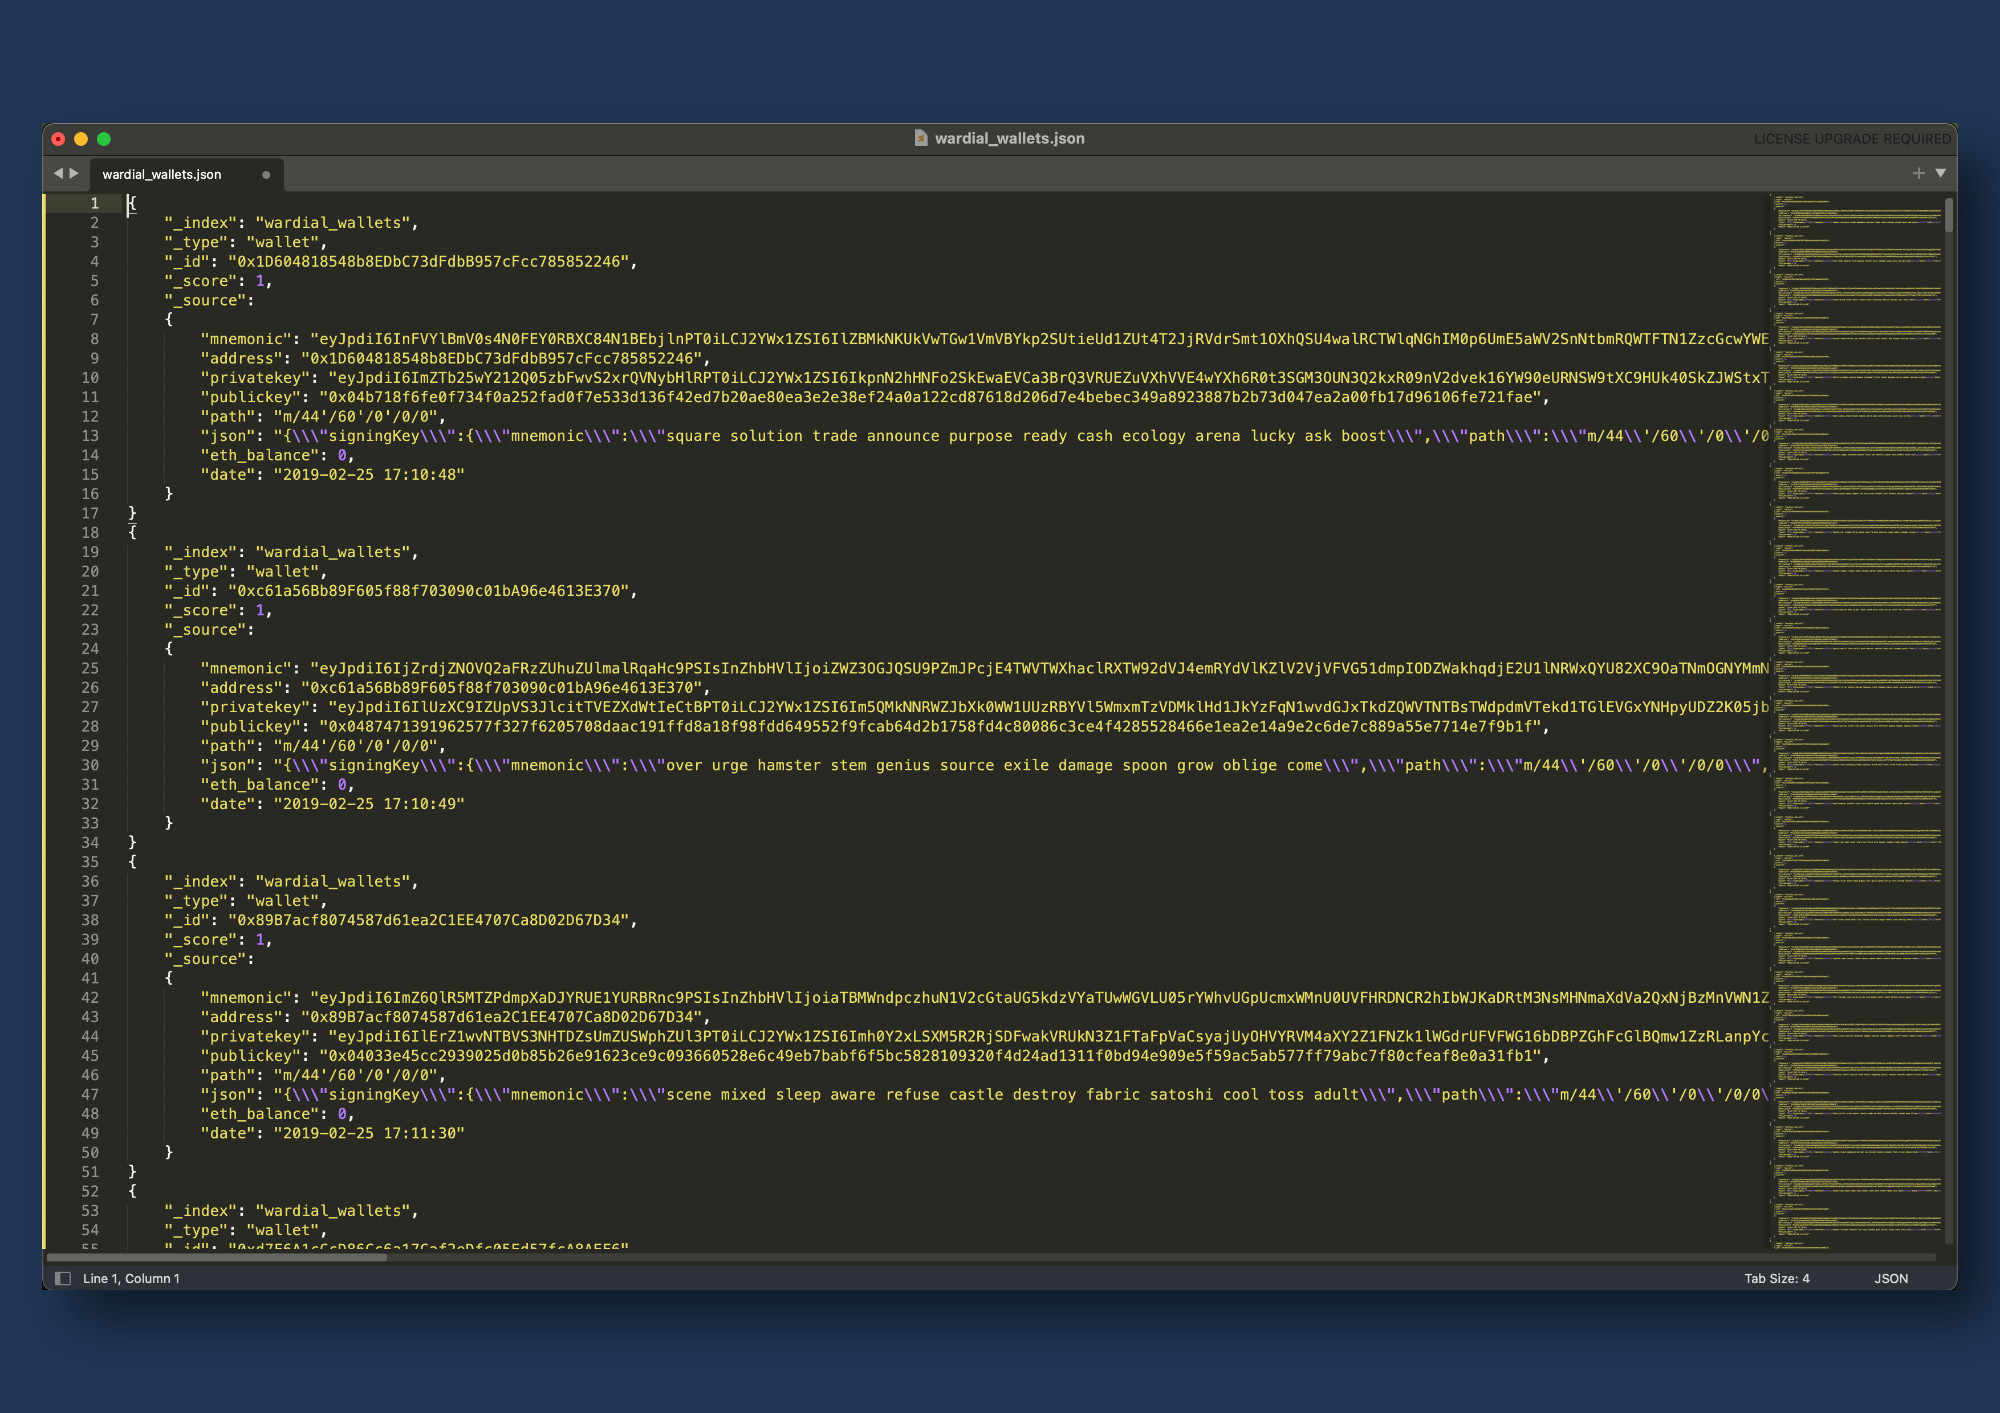Select the wardial_wallets.json tab

point(187,174)
